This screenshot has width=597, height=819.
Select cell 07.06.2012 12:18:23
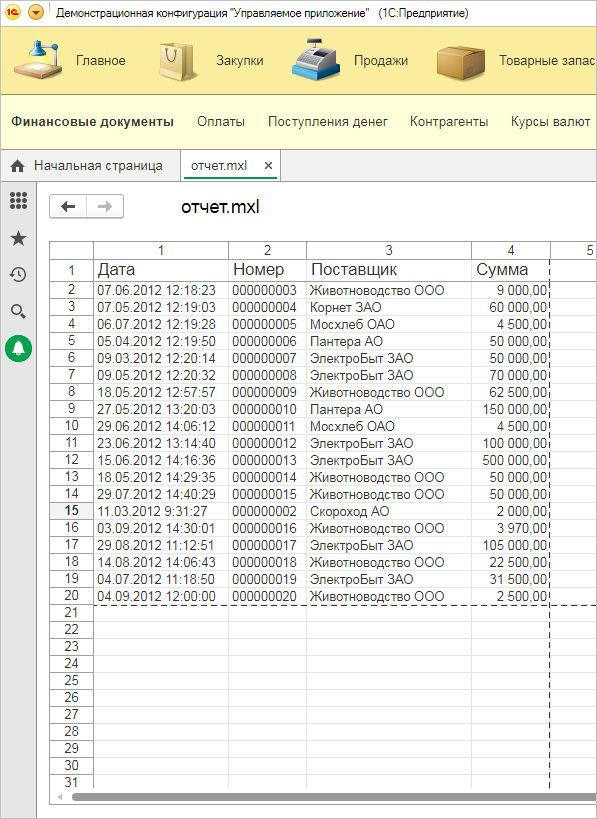tap(161, 290)
